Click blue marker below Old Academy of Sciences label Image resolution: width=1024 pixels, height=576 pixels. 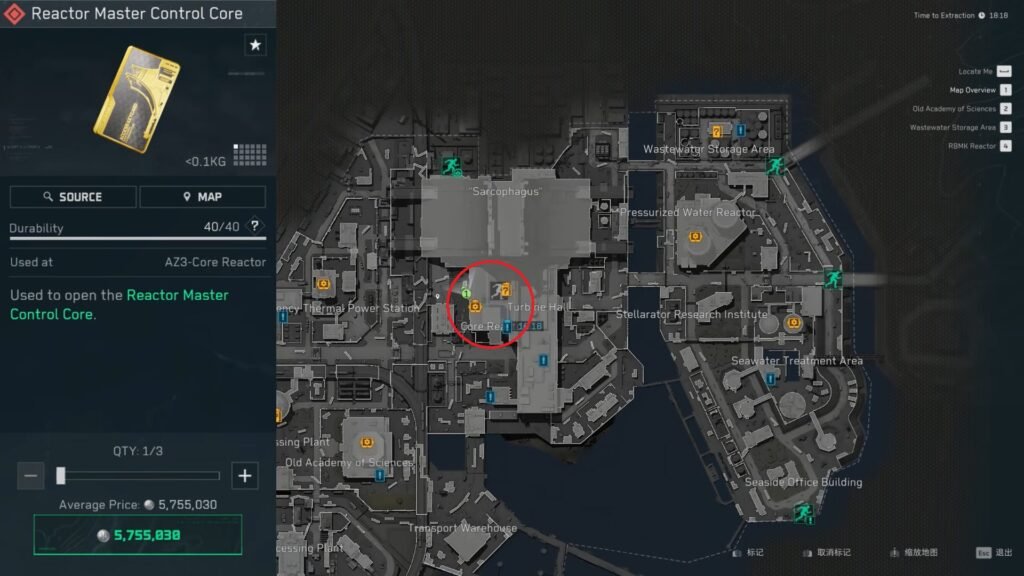379,475
